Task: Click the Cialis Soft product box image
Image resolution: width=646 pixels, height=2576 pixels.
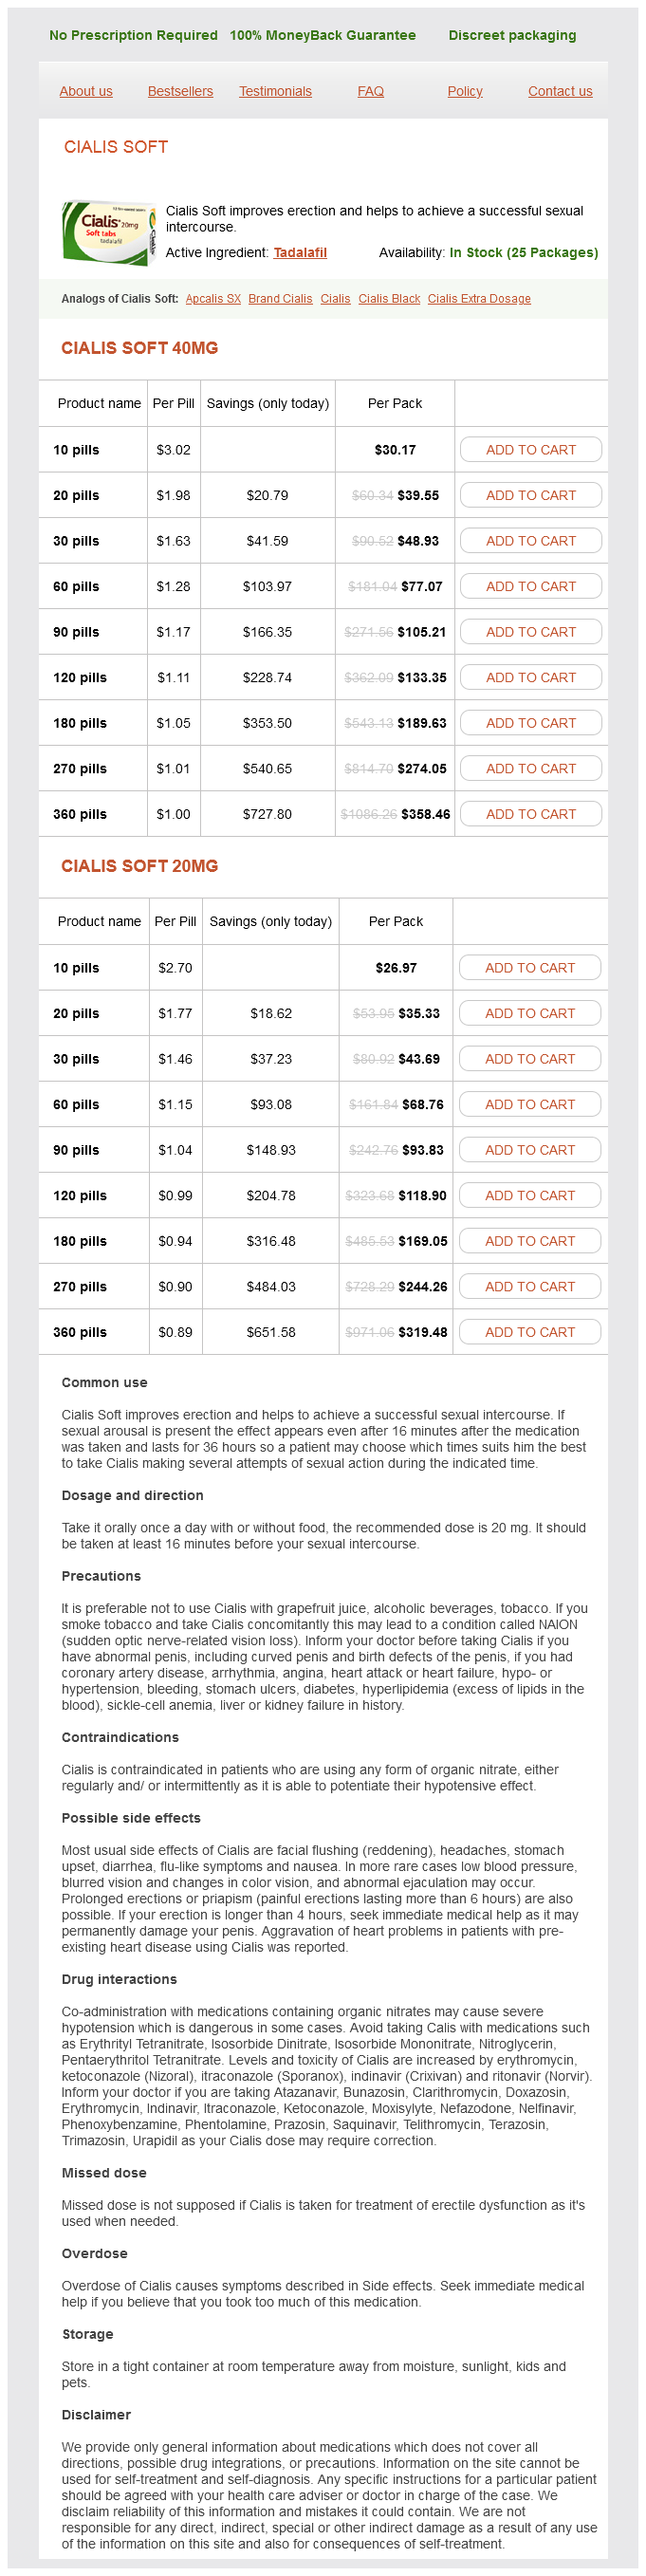Action: pyautogui.click(x=108, y=233)
